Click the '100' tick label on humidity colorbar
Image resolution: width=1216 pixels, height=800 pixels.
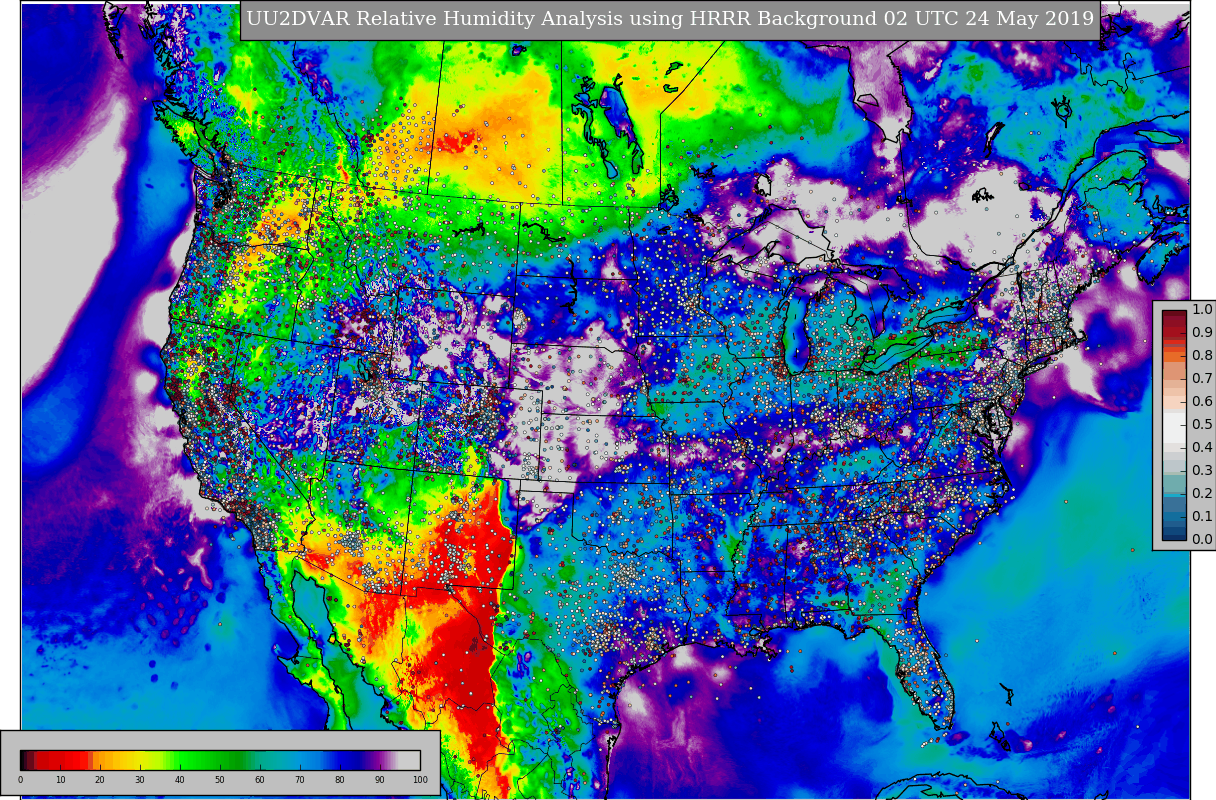click(x=420, y=780)
